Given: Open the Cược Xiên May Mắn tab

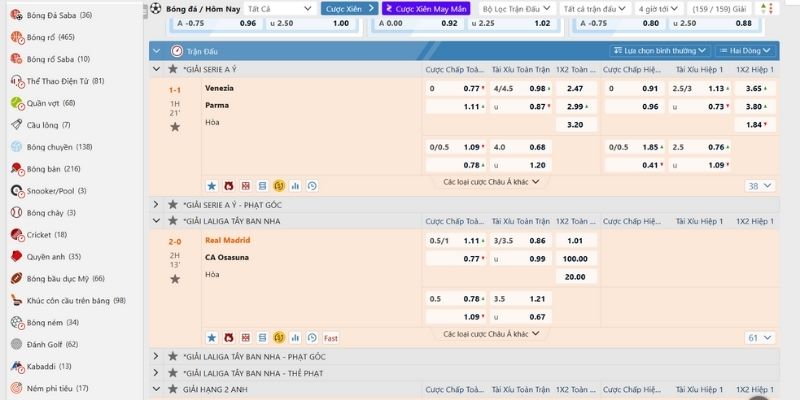Looking at the screenshot, I should 425,8.
